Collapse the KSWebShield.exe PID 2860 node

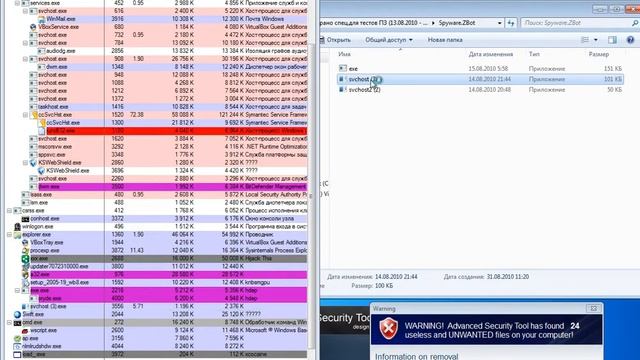(x=25, y=162)
